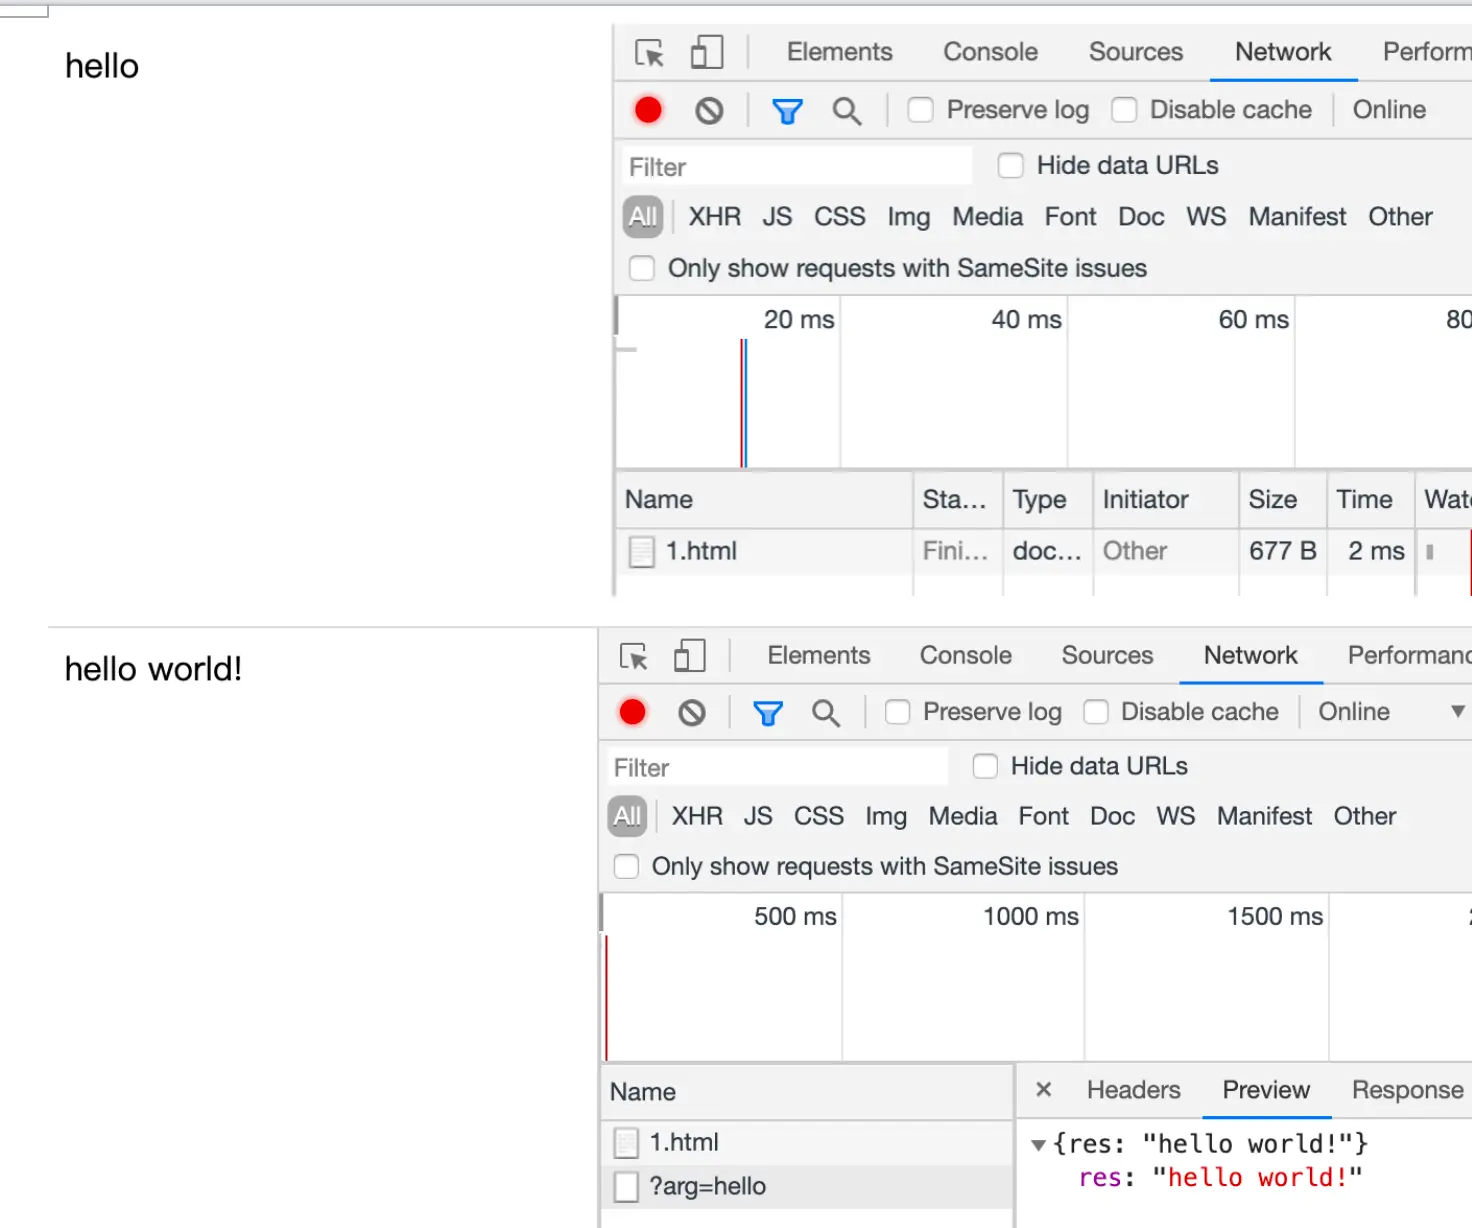Check SameSite issues option in lower DevTools
1472x1228 pixels.
(626, 867)
